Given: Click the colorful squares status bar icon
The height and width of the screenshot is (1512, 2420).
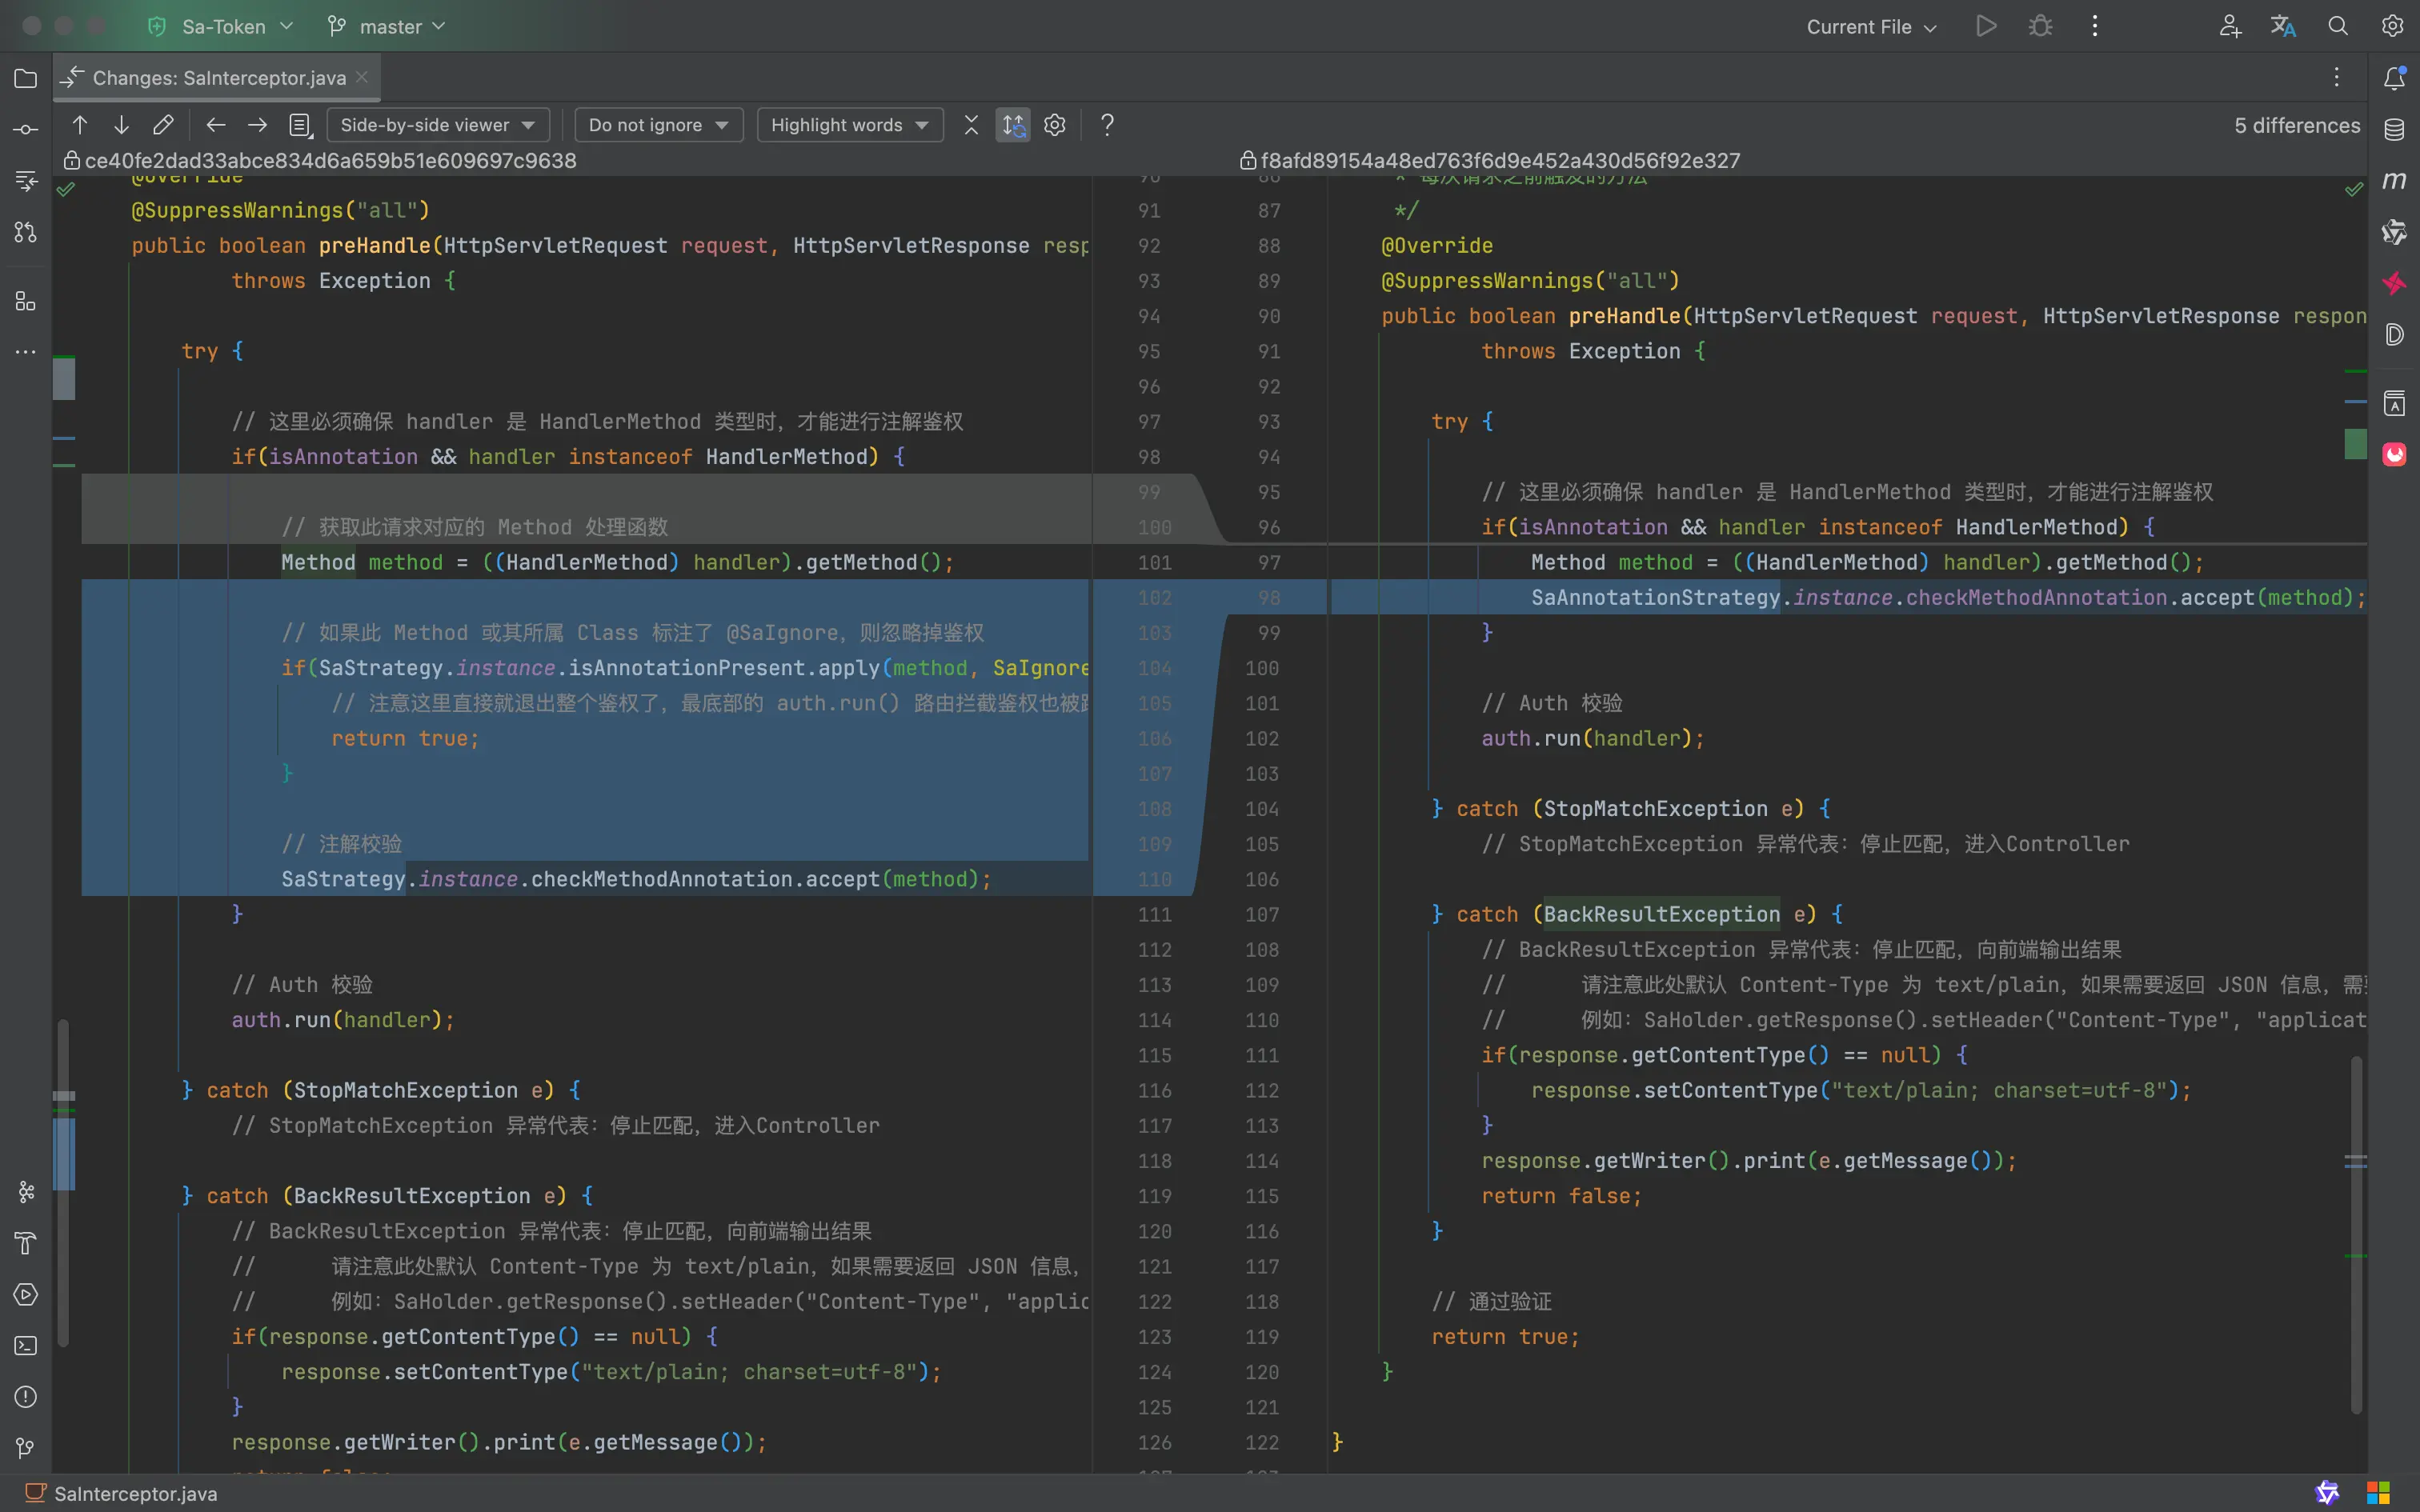Looking at the screenshot, I should (x=2378, y=1493).
